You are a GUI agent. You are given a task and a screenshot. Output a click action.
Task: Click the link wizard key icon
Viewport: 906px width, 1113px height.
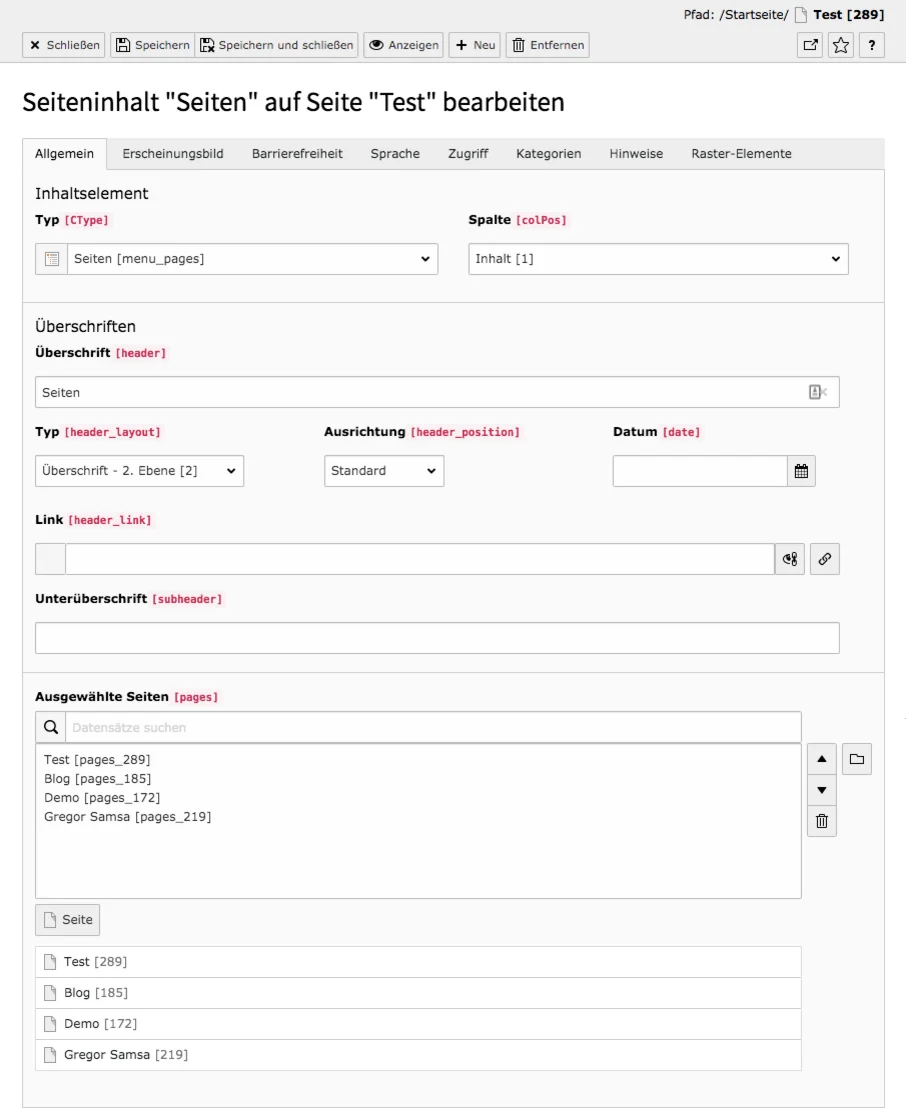click(x=789, y=559)
